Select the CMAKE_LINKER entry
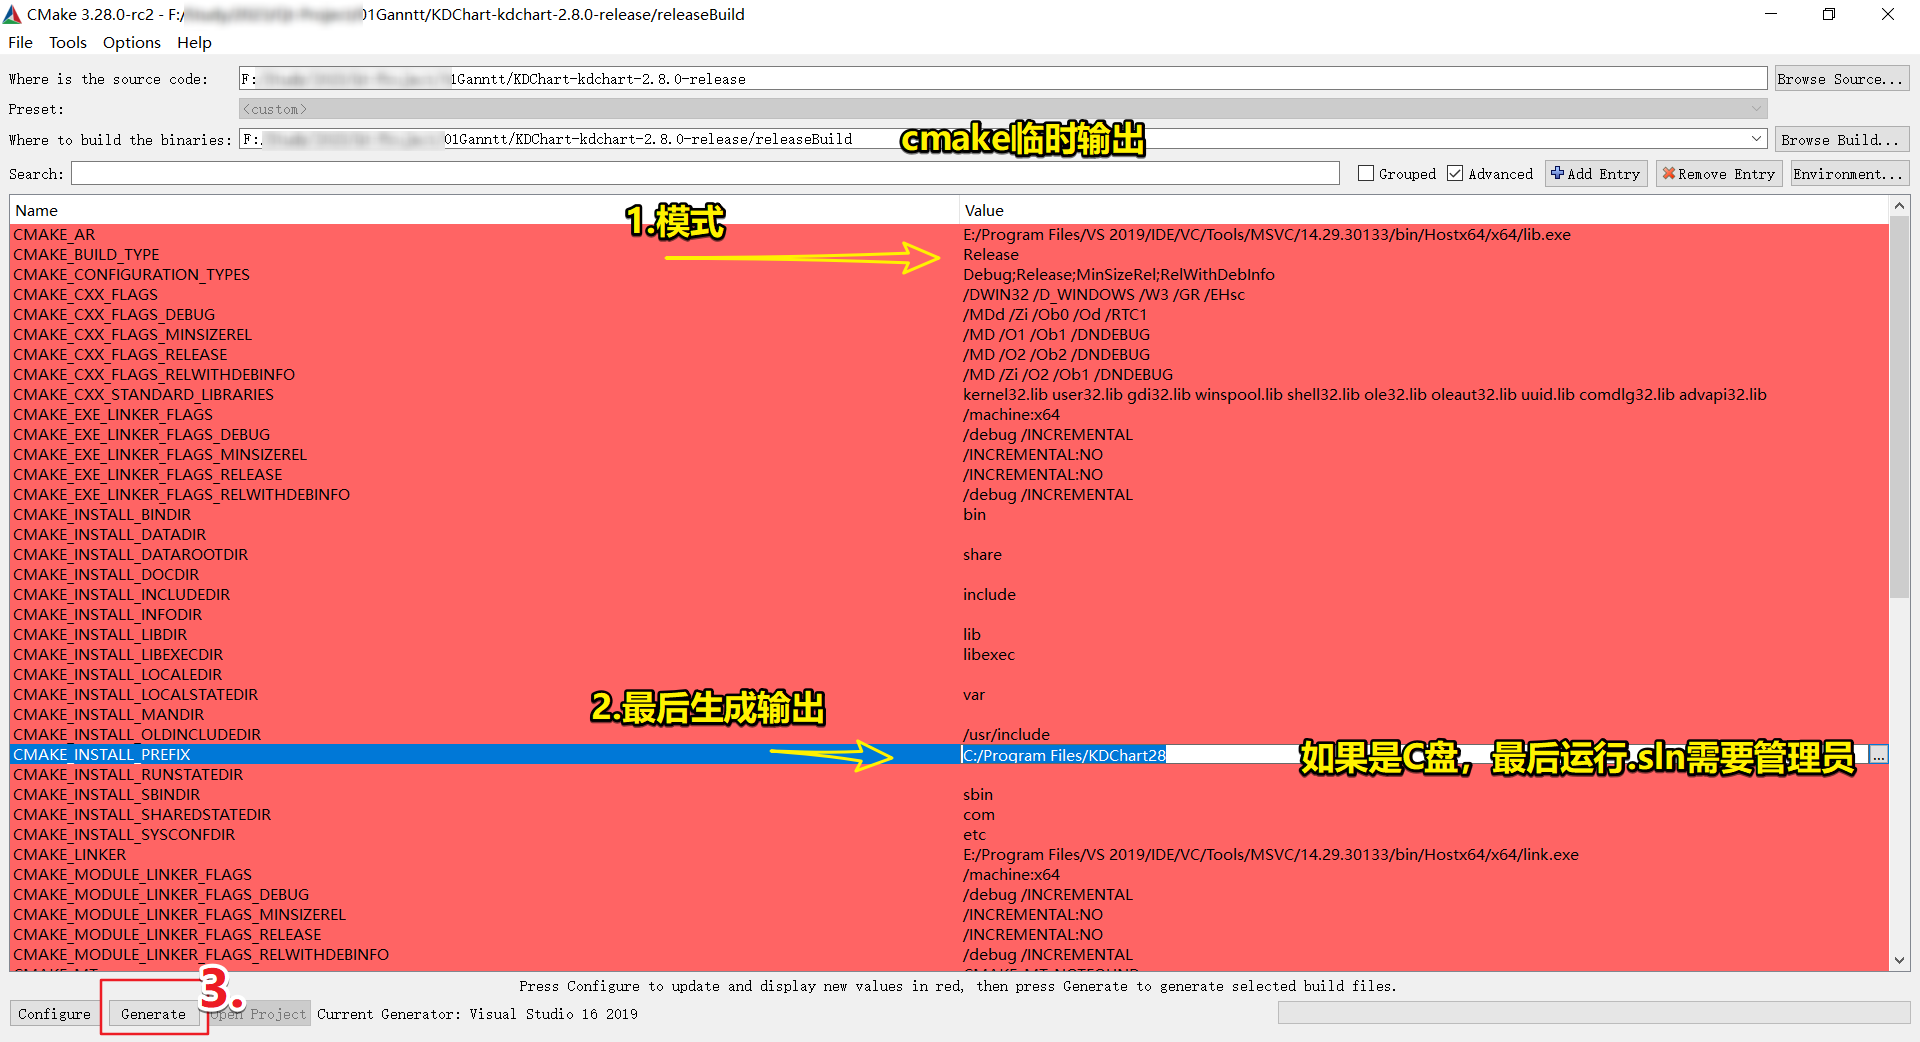1920x1042 pixels. pos(69,854)
